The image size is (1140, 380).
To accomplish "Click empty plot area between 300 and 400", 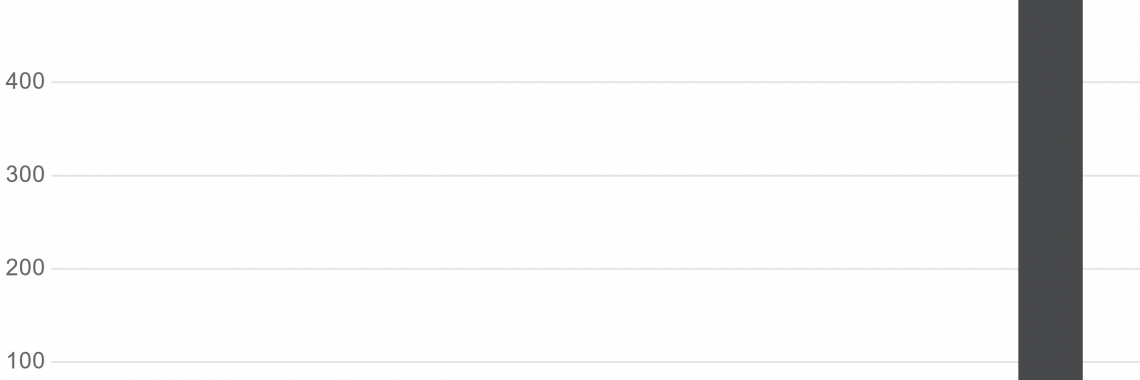I will pos(534,129).
